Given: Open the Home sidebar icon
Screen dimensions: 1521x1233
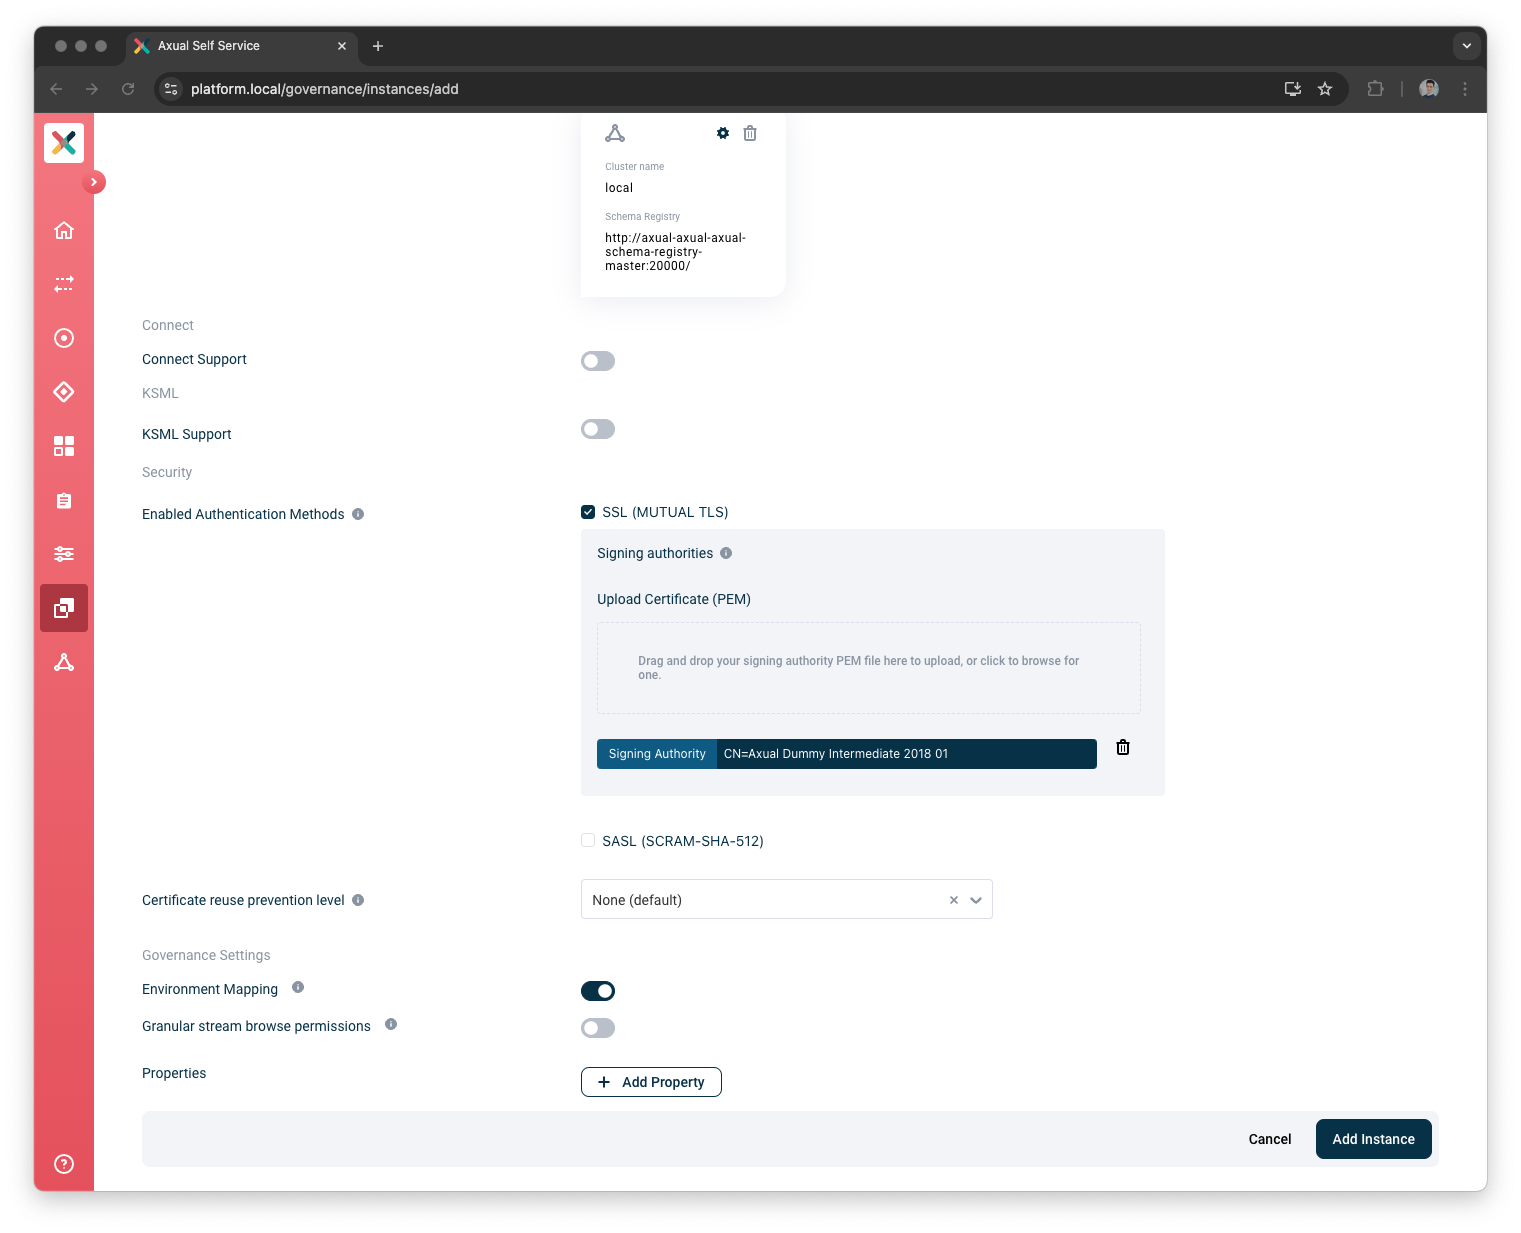Looking at the screenshot, I should (x=64, y=231).
